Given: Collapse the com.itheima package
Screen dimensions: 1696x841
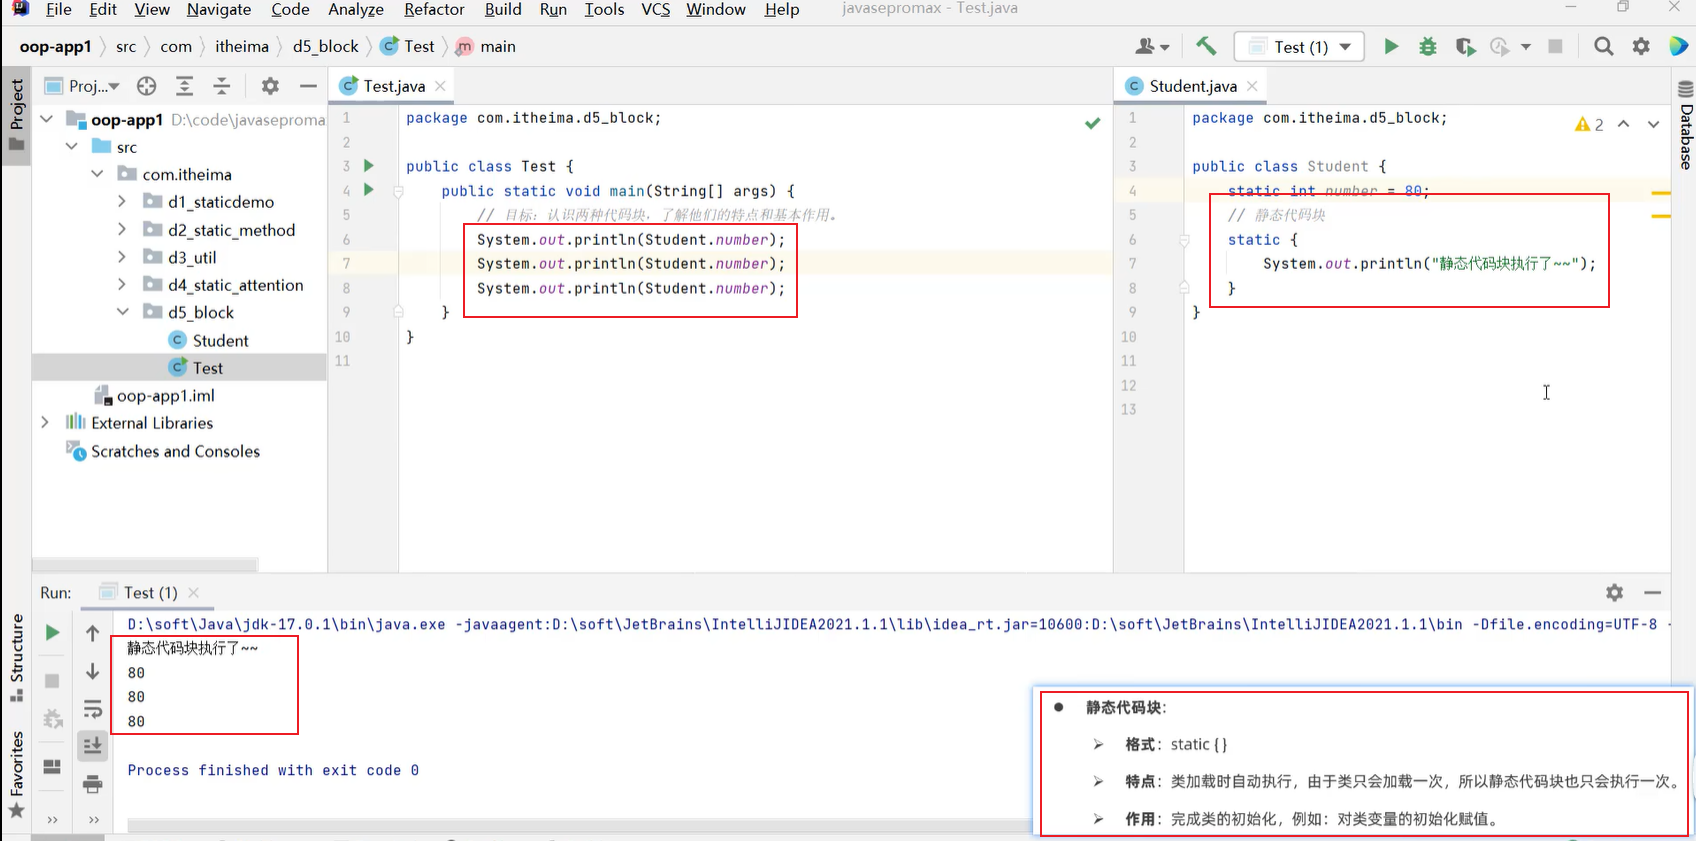Looking at the screenshot, I should pos(97,174).
